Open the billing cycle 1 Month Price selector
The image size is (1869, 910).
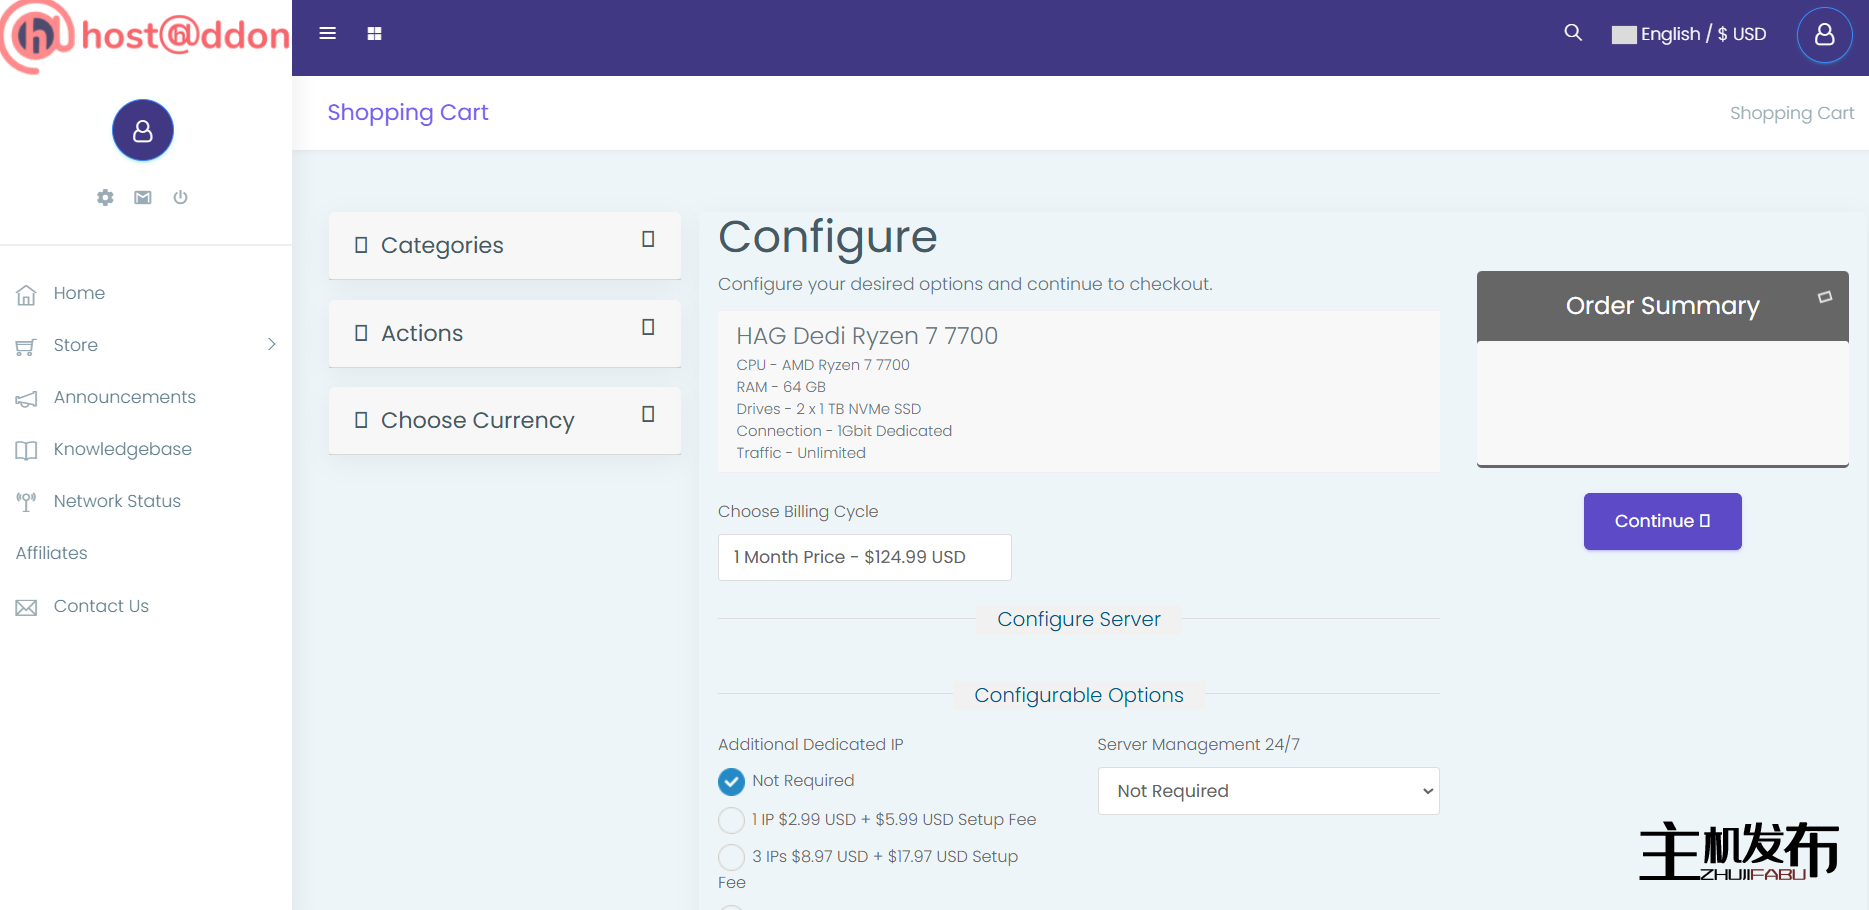coord(864,557)
